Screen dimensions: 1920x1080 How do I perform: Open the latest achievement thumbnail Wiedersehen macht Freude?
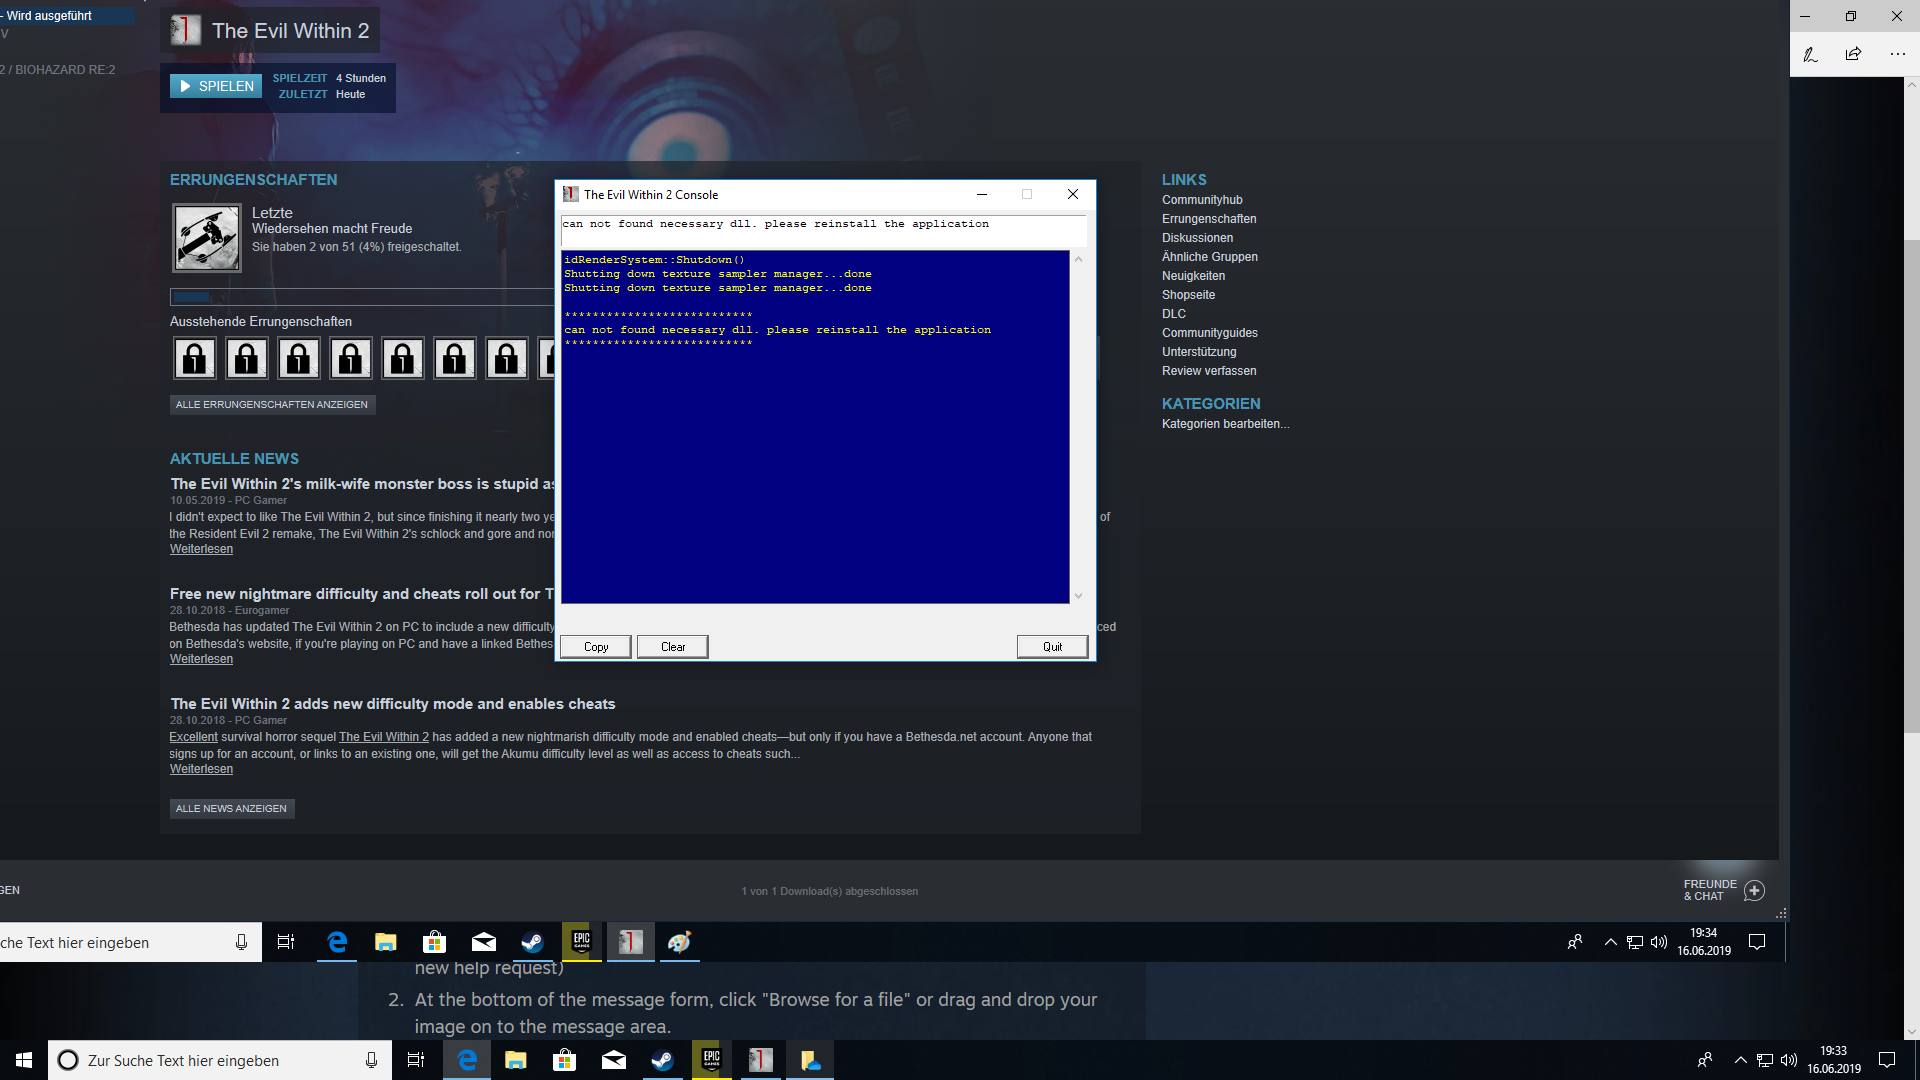click(x=207, y=238)
